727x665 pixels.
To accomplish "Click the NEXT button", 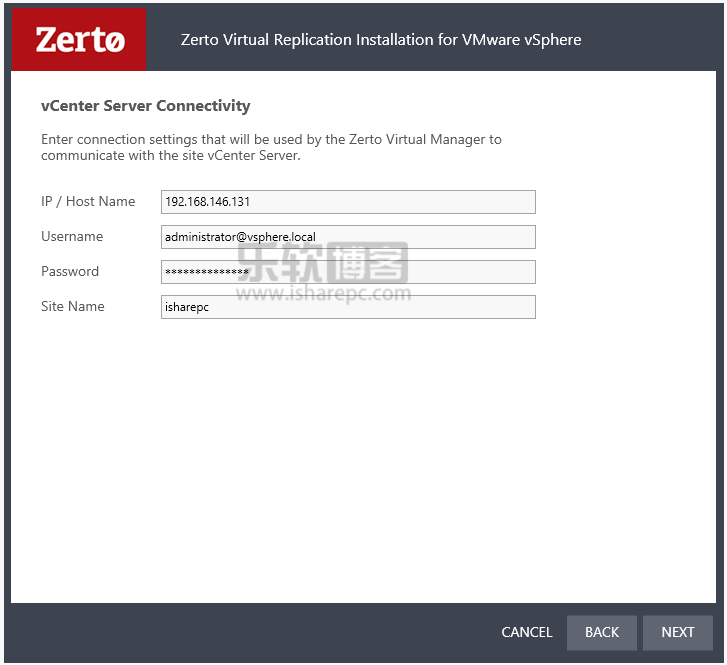I will pyautogui.click(x=677, y=633).
